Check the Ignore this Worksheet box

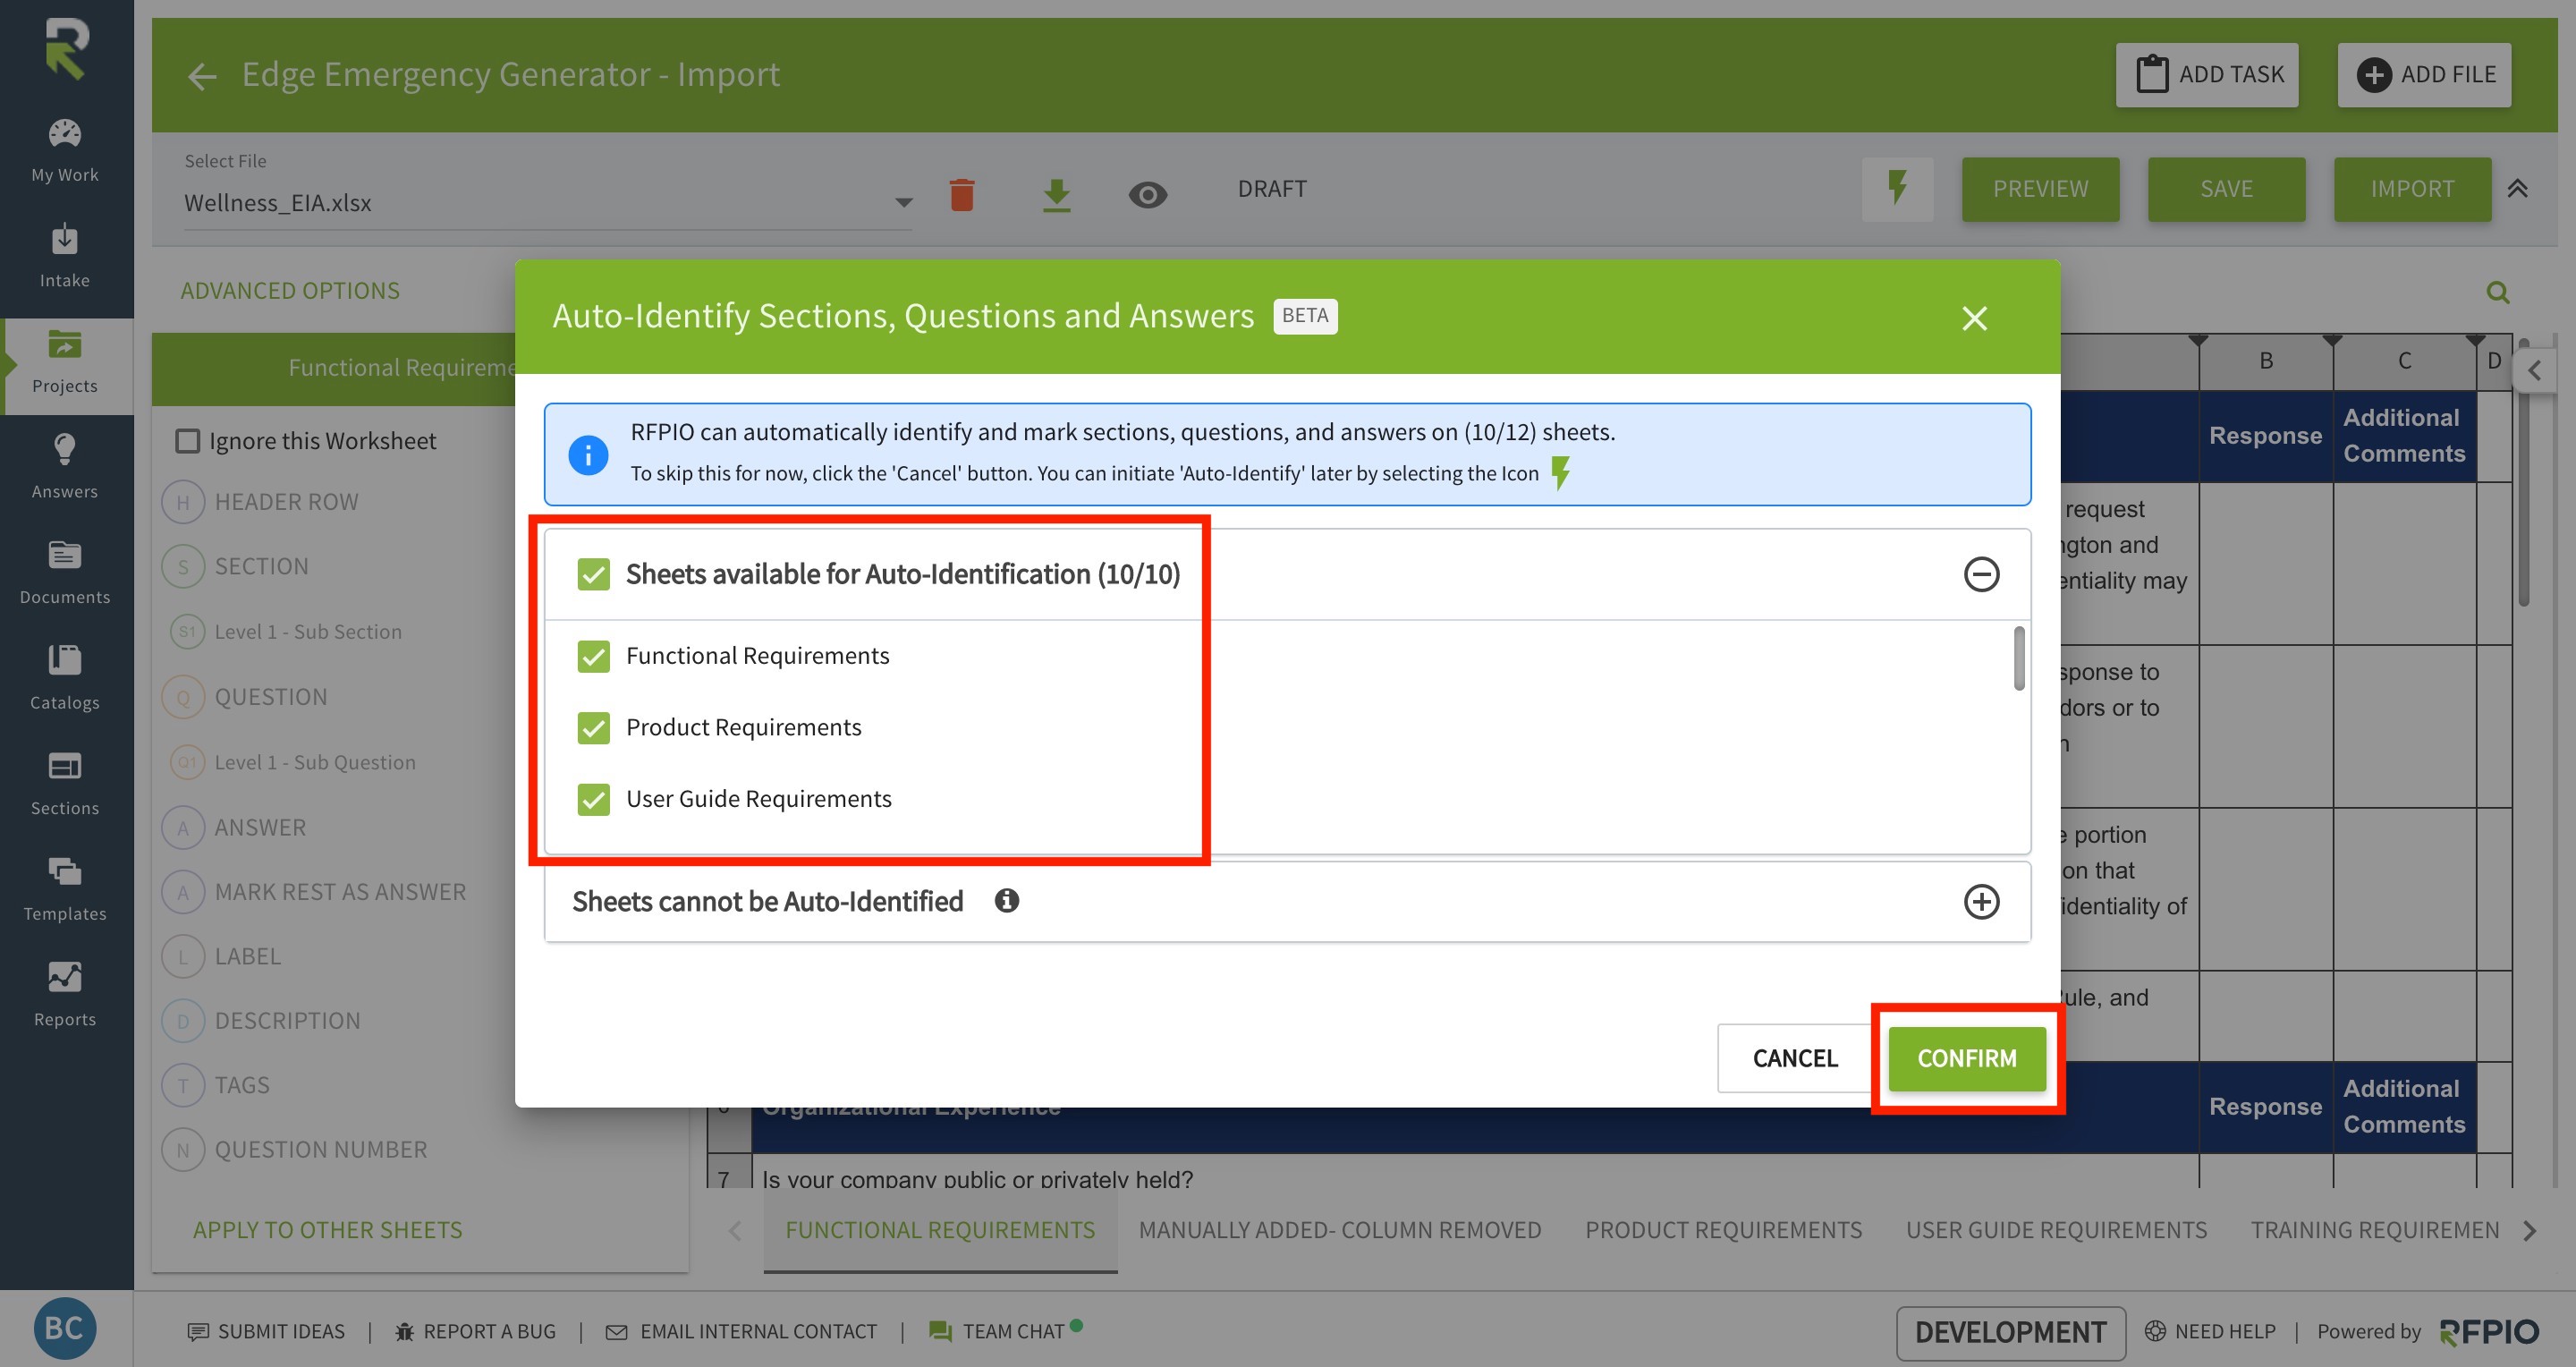(188, 441)
